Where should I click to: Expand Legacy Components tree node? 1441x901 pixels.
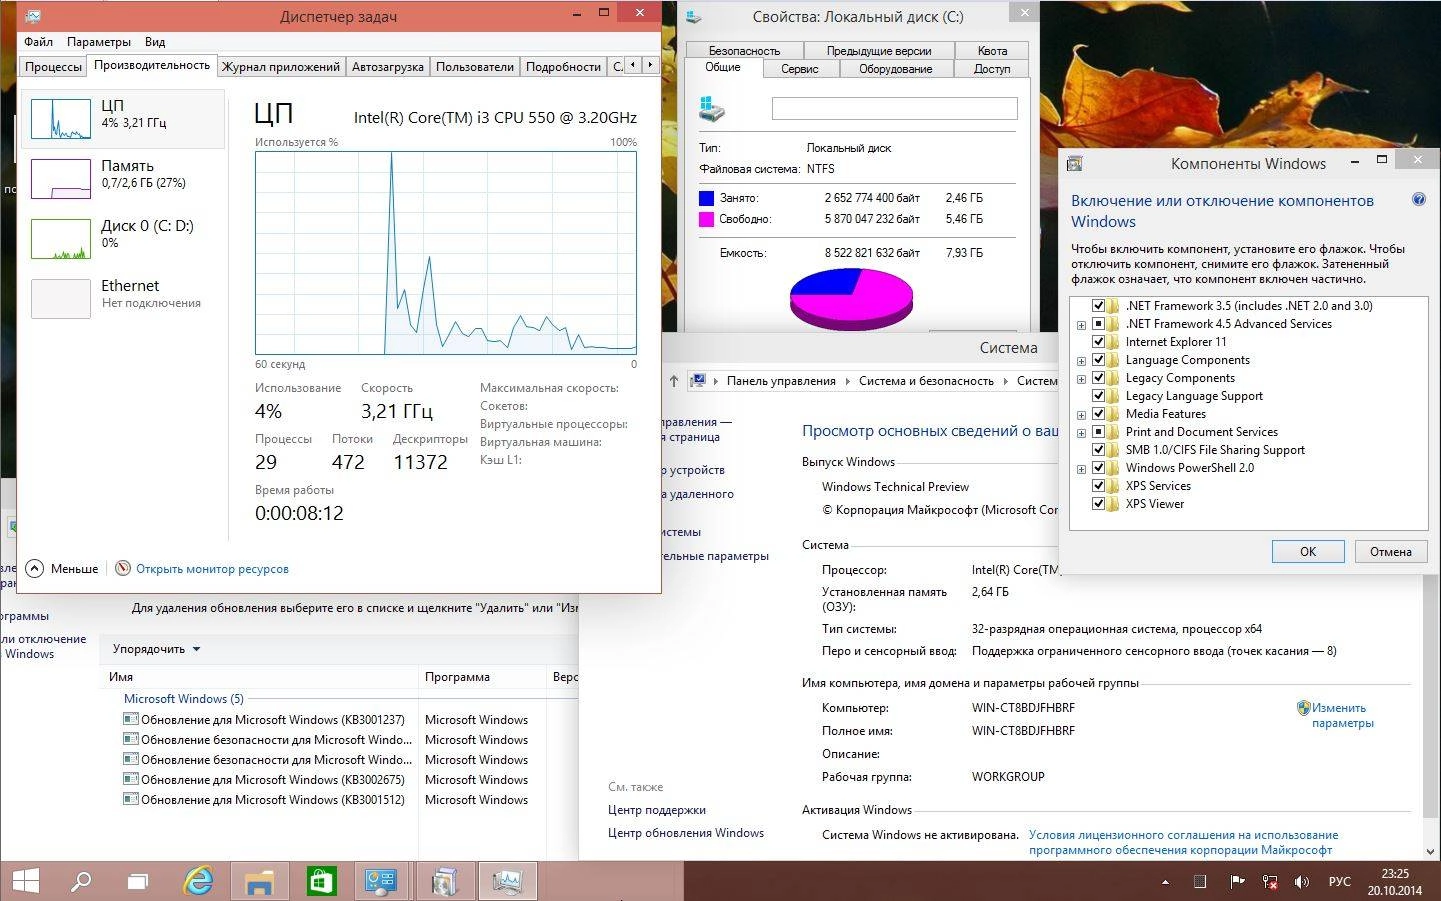coord(1081,379)
